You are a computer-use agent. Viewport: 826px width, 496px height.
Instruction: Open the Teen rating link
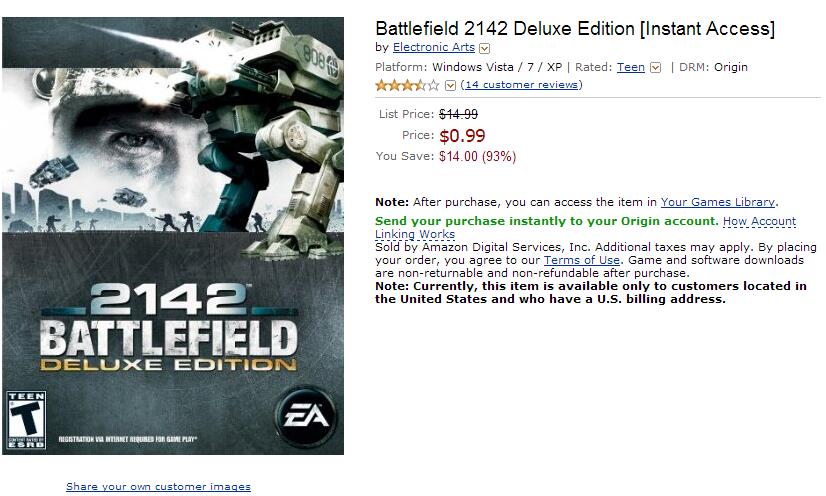click(631, 67)
